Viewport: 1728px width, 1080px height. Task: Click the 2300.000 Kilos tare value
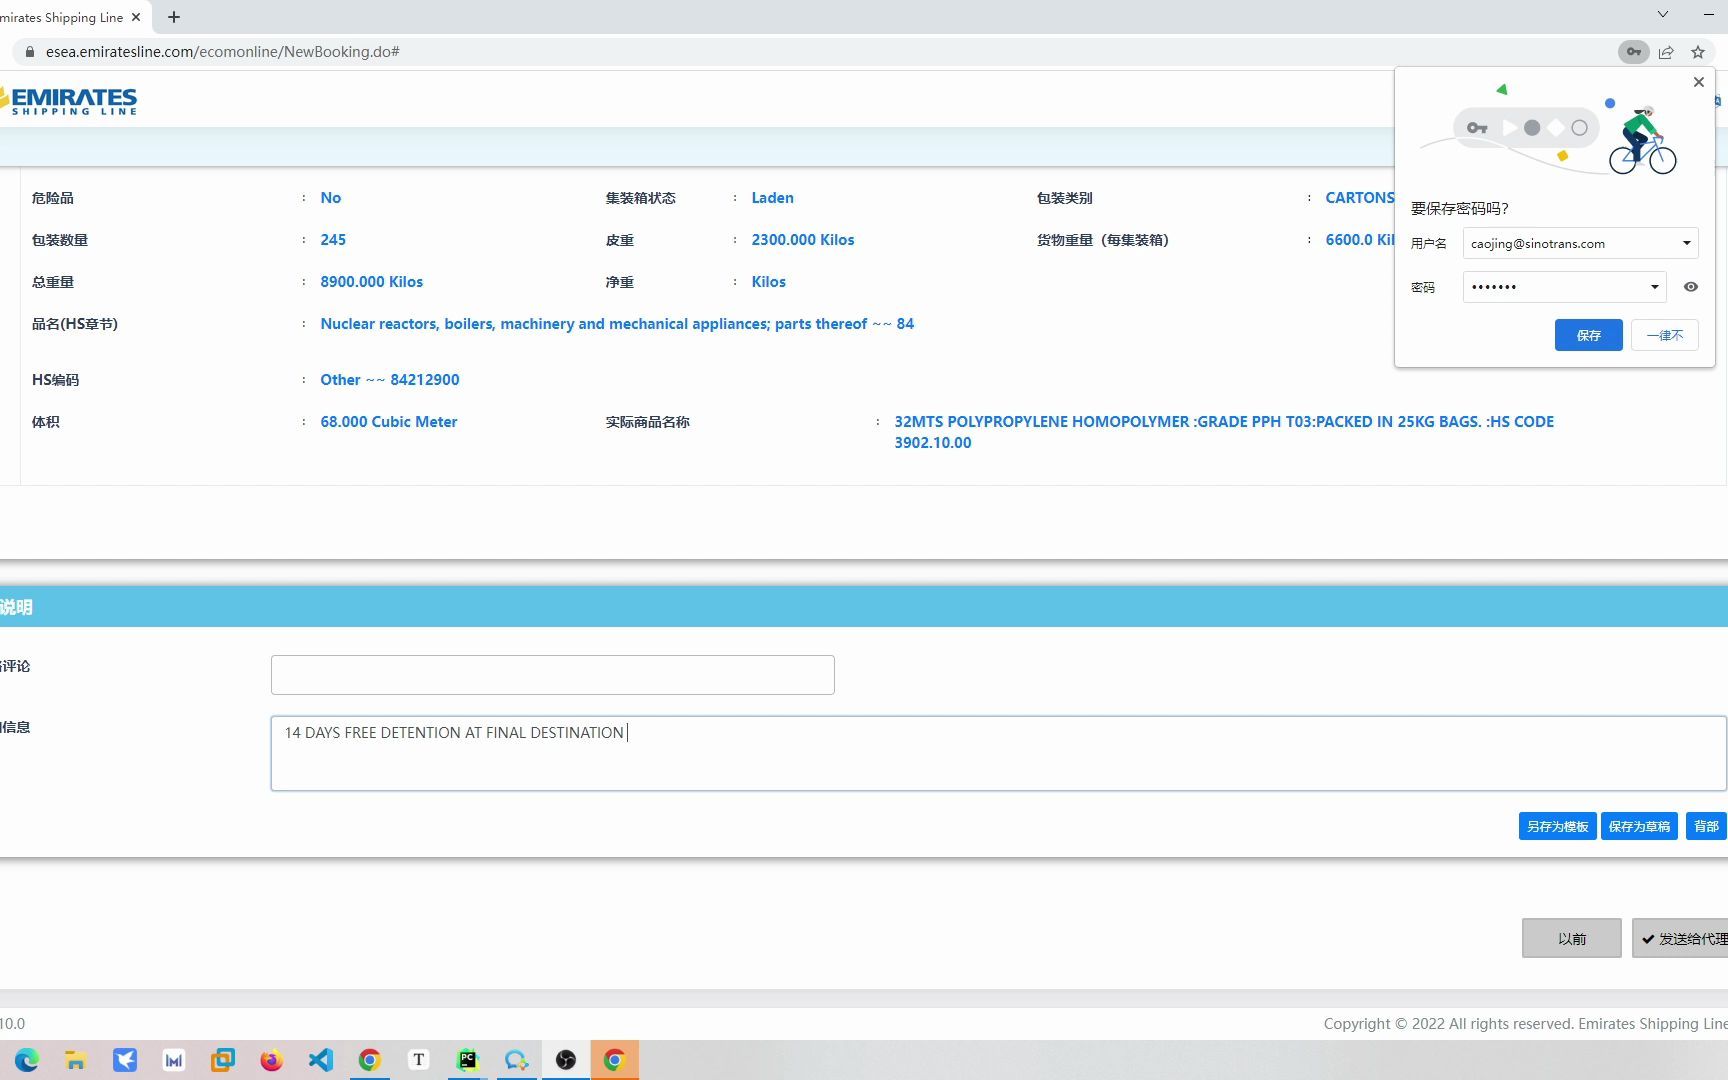pos(803,240)
